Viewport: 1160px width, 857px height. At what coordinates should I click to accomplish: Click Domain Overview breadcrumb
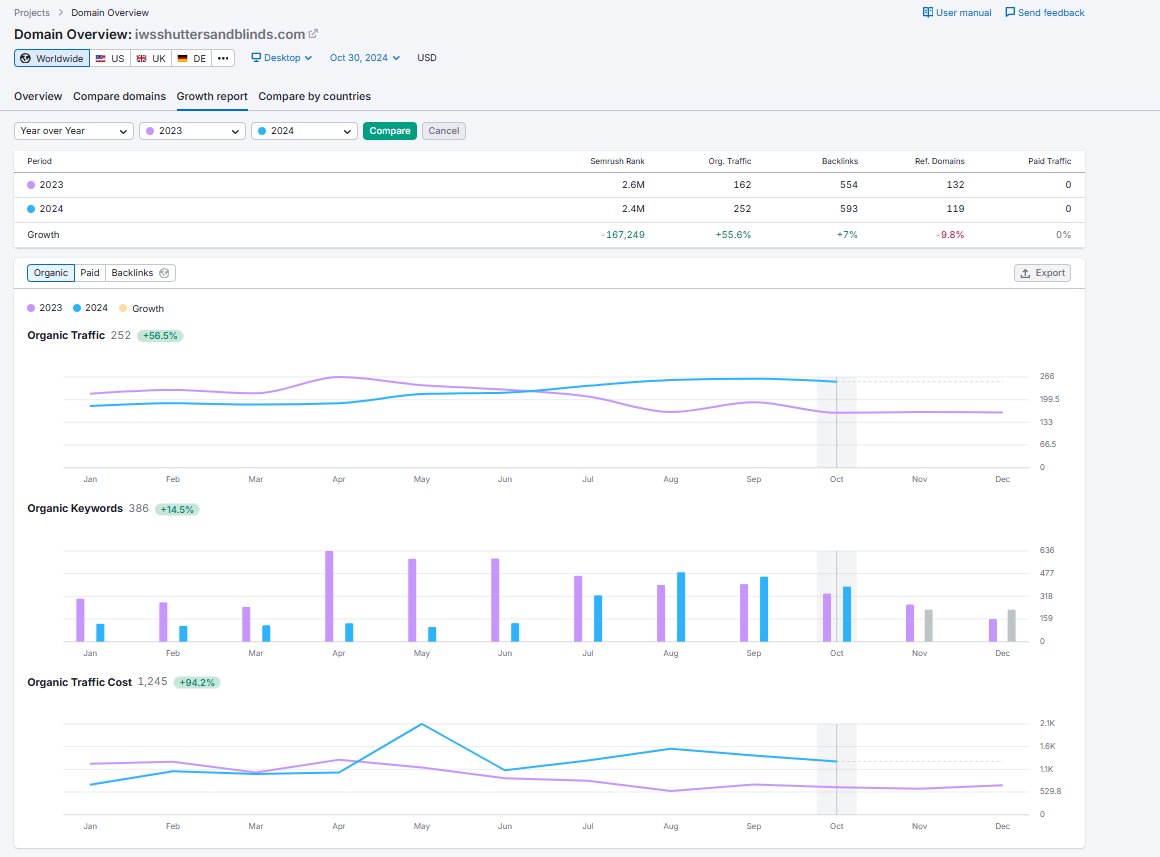109,13
